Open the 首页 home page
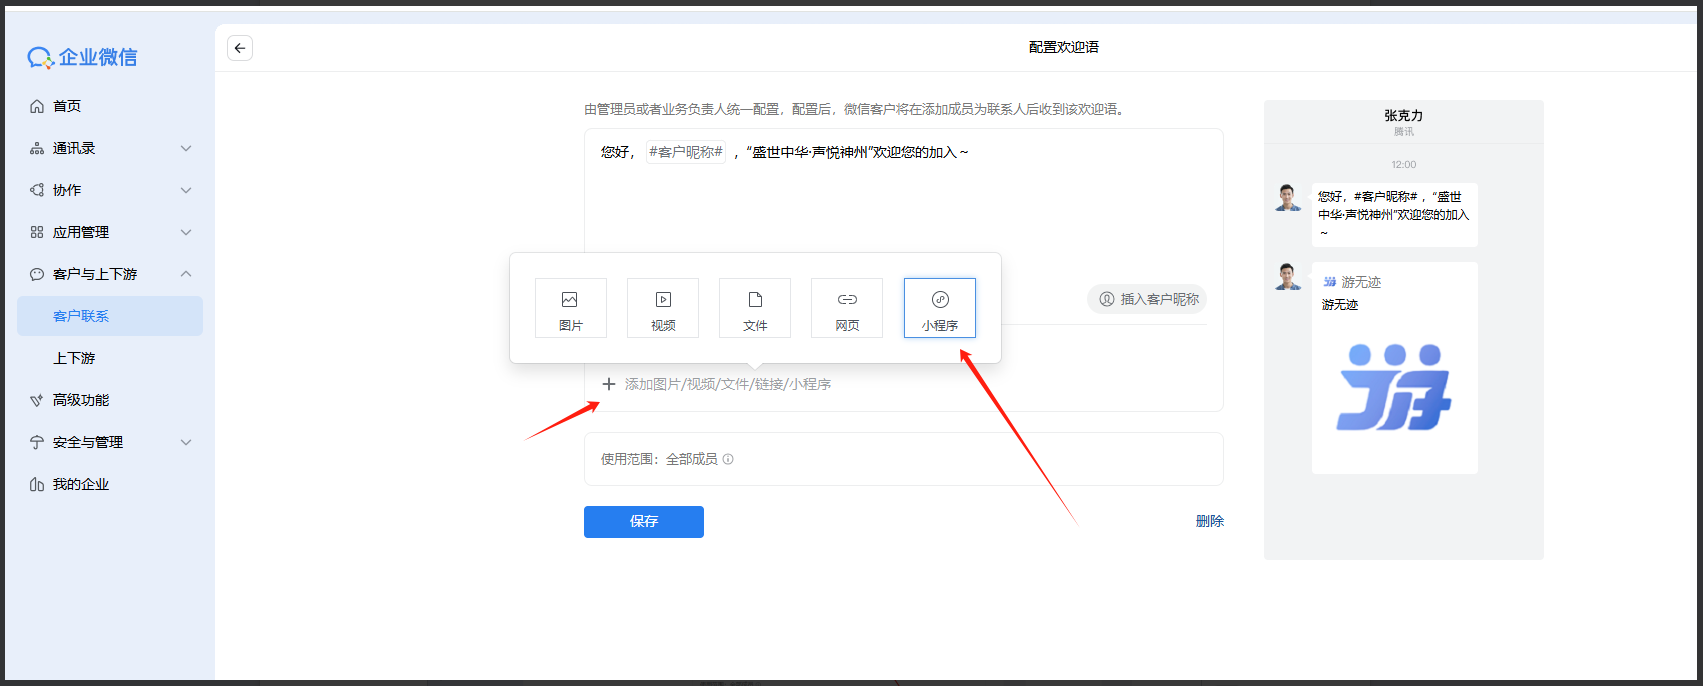 click(67, 106)
